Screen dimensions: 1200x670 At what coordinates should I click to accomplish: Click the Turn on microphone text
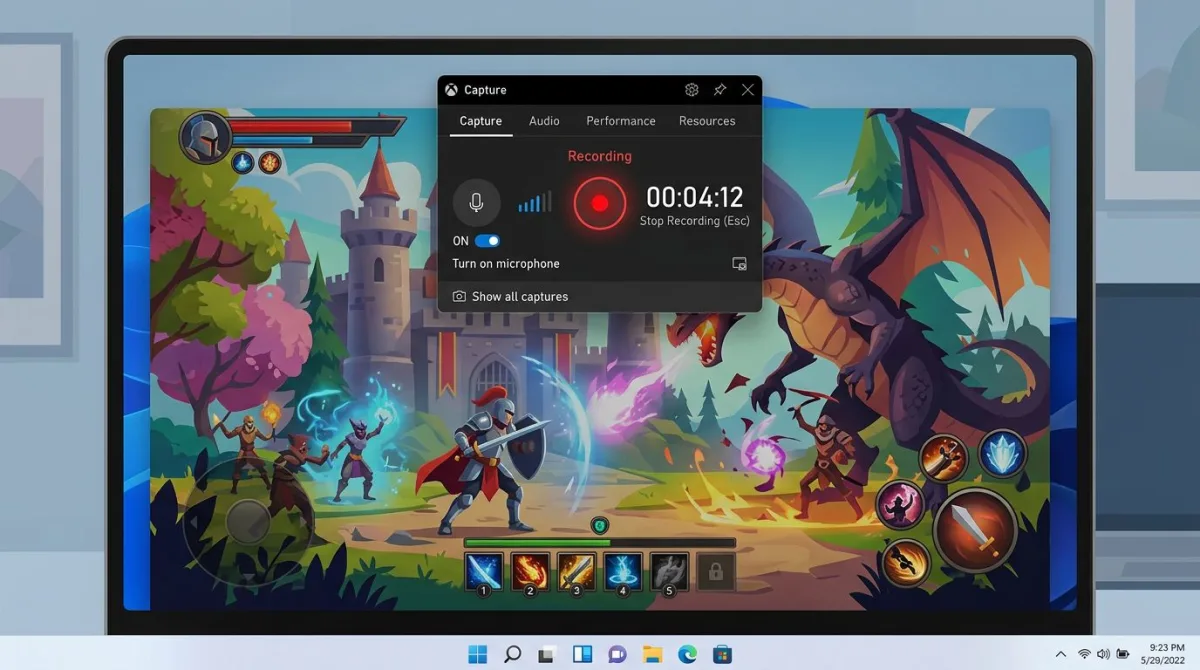[x=506, y=264]
